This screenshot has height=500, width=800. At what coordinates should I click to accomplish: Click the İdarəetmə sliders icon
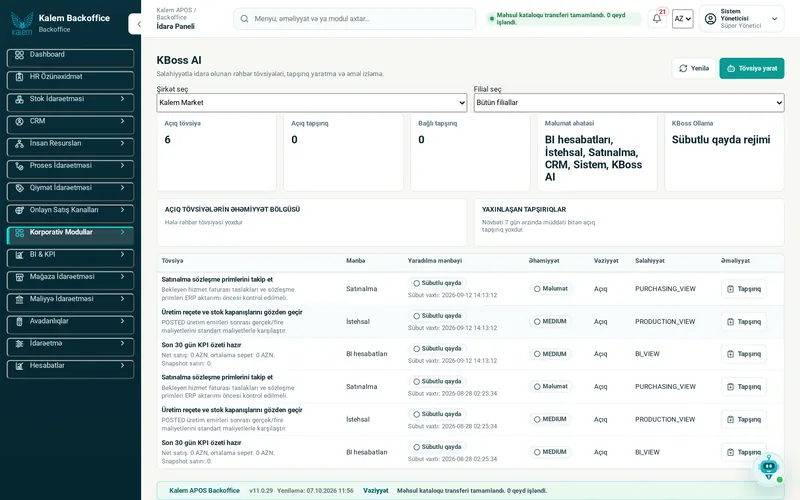point(19,344)
